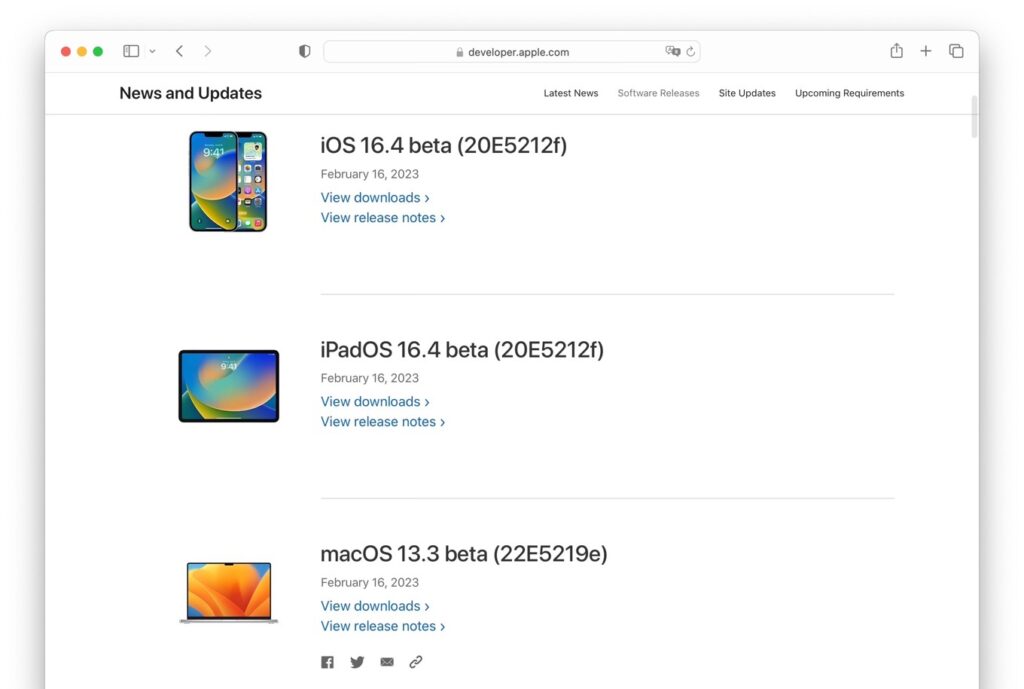This screenshot has width=1024, height=689.
Task: Open the translate icon in the address bar
Action: 672,51
